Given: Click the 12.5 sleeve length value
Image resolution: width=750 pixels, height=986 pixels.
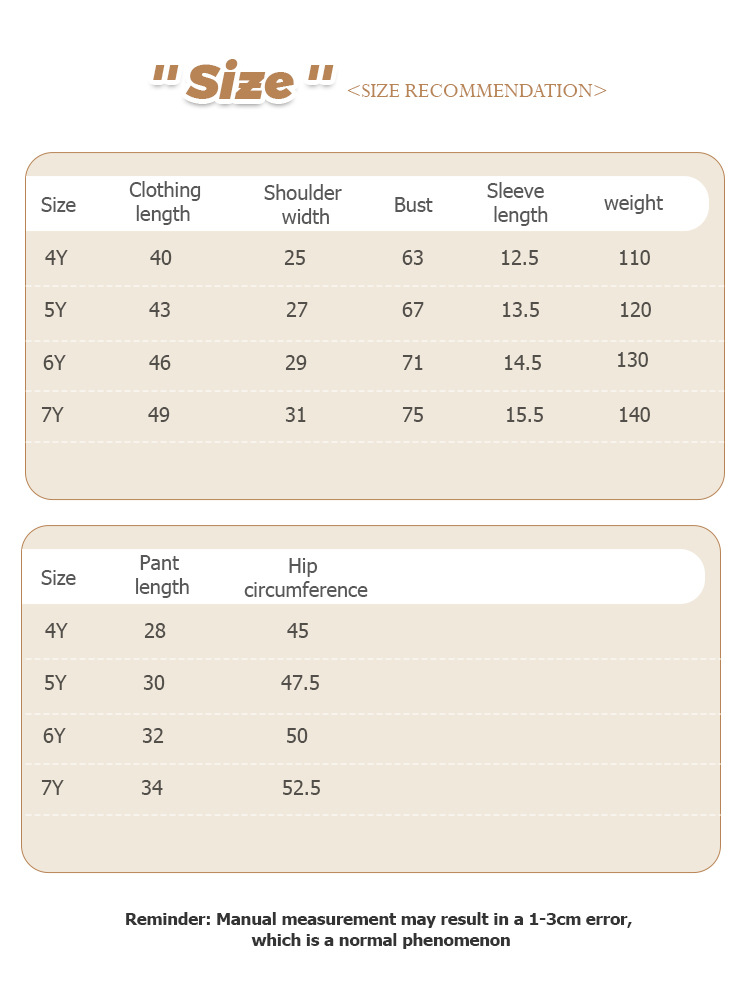Looking at the screenshot, I should pyautogui.click(x=519, y=258).
